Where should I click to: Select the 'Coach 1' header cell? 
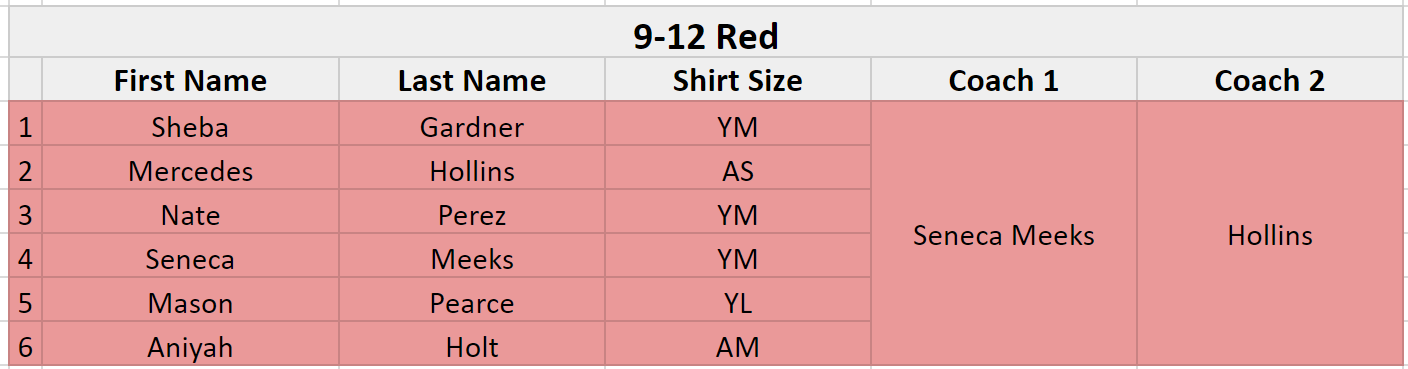click(1004, 80)
